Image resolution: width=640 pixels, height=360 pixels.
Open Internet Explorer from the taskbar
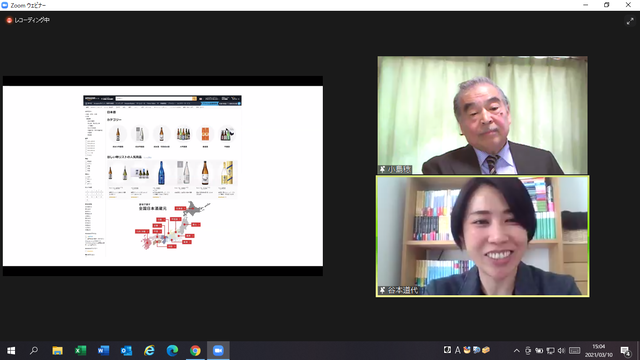coord(149,351)
